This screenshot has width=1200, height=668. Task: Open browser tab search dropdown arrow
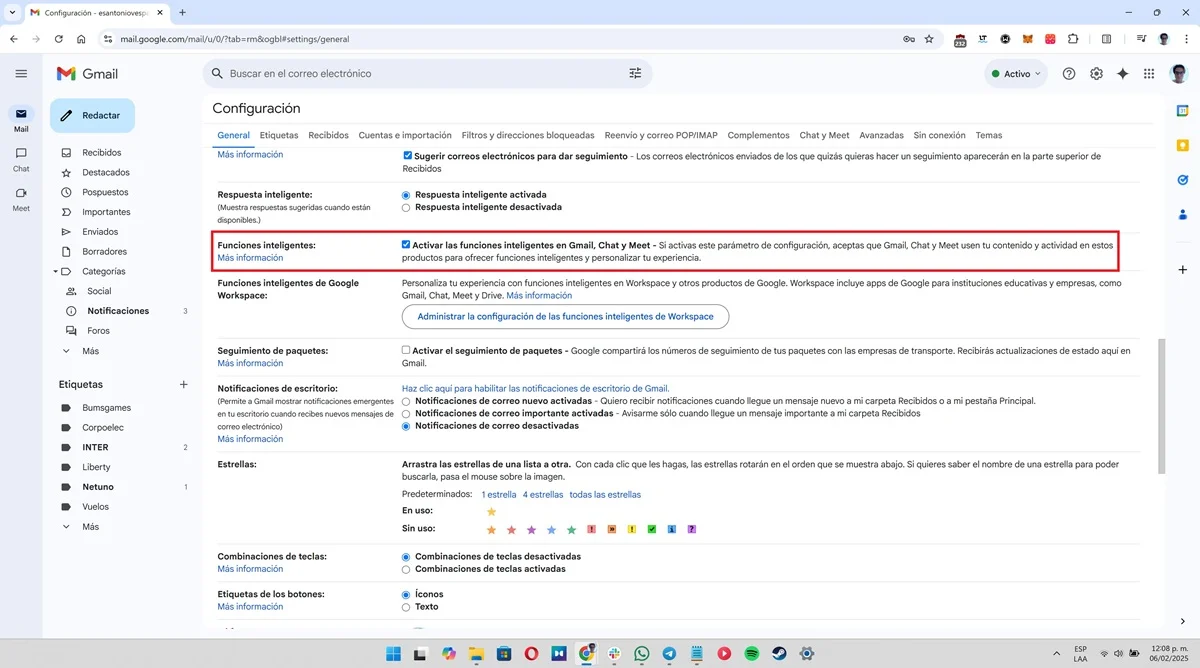click(11, 12)
